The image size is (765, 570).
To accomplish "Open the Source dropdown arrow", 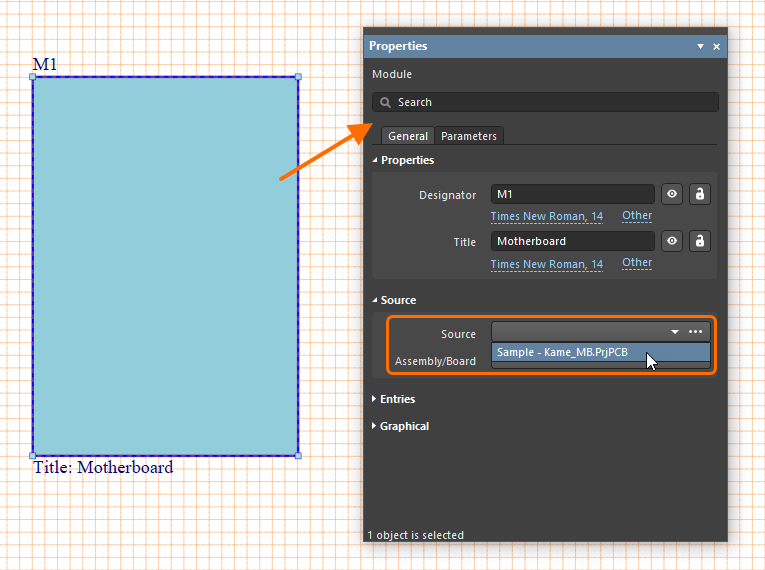I will 675,331.
